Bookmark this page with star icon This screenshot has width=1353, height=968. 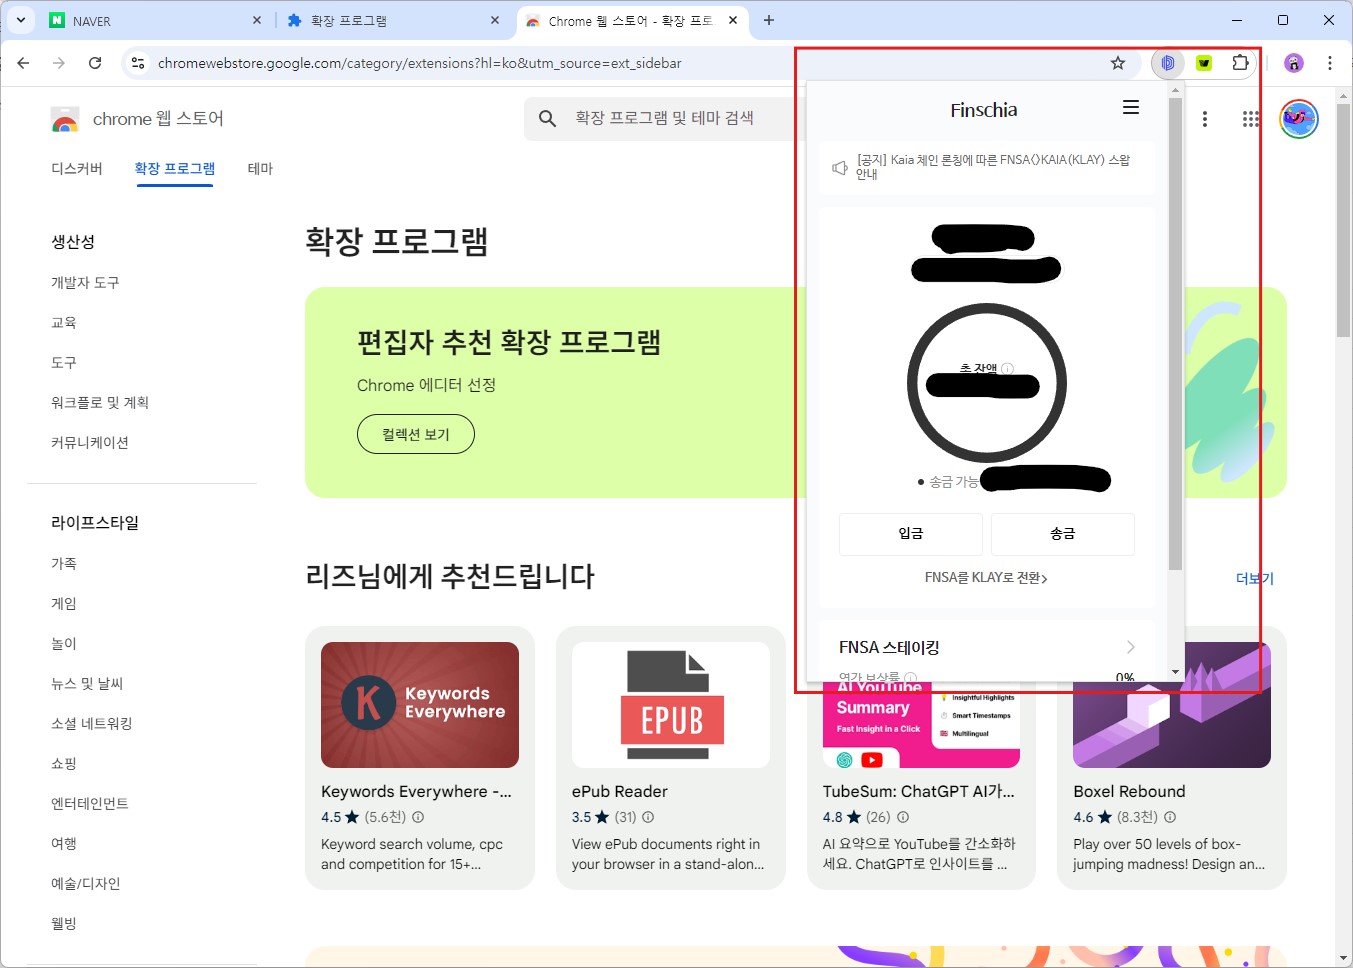tap(1118, 63)
